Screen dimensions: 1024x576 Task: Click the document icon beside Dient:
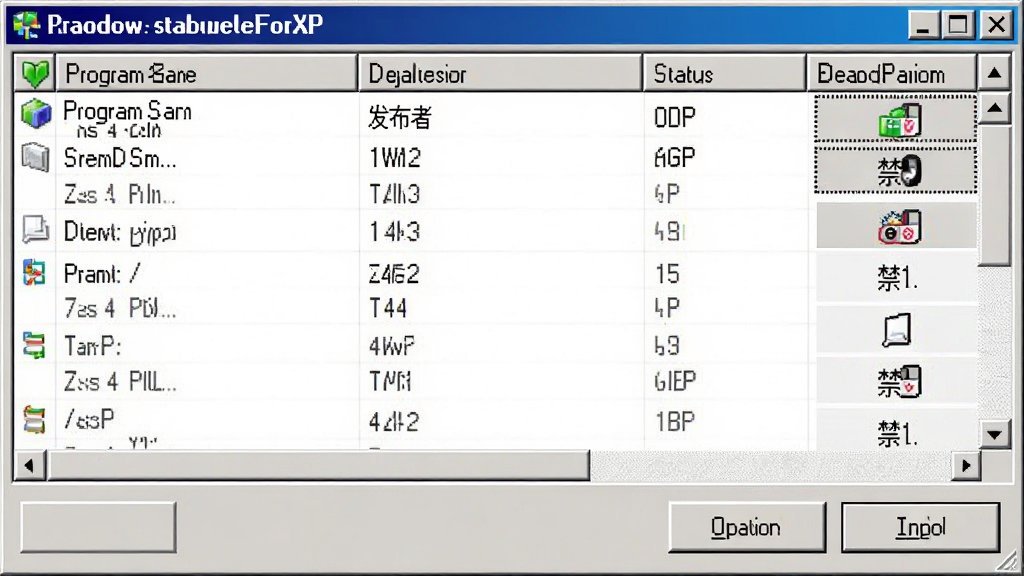35,229
